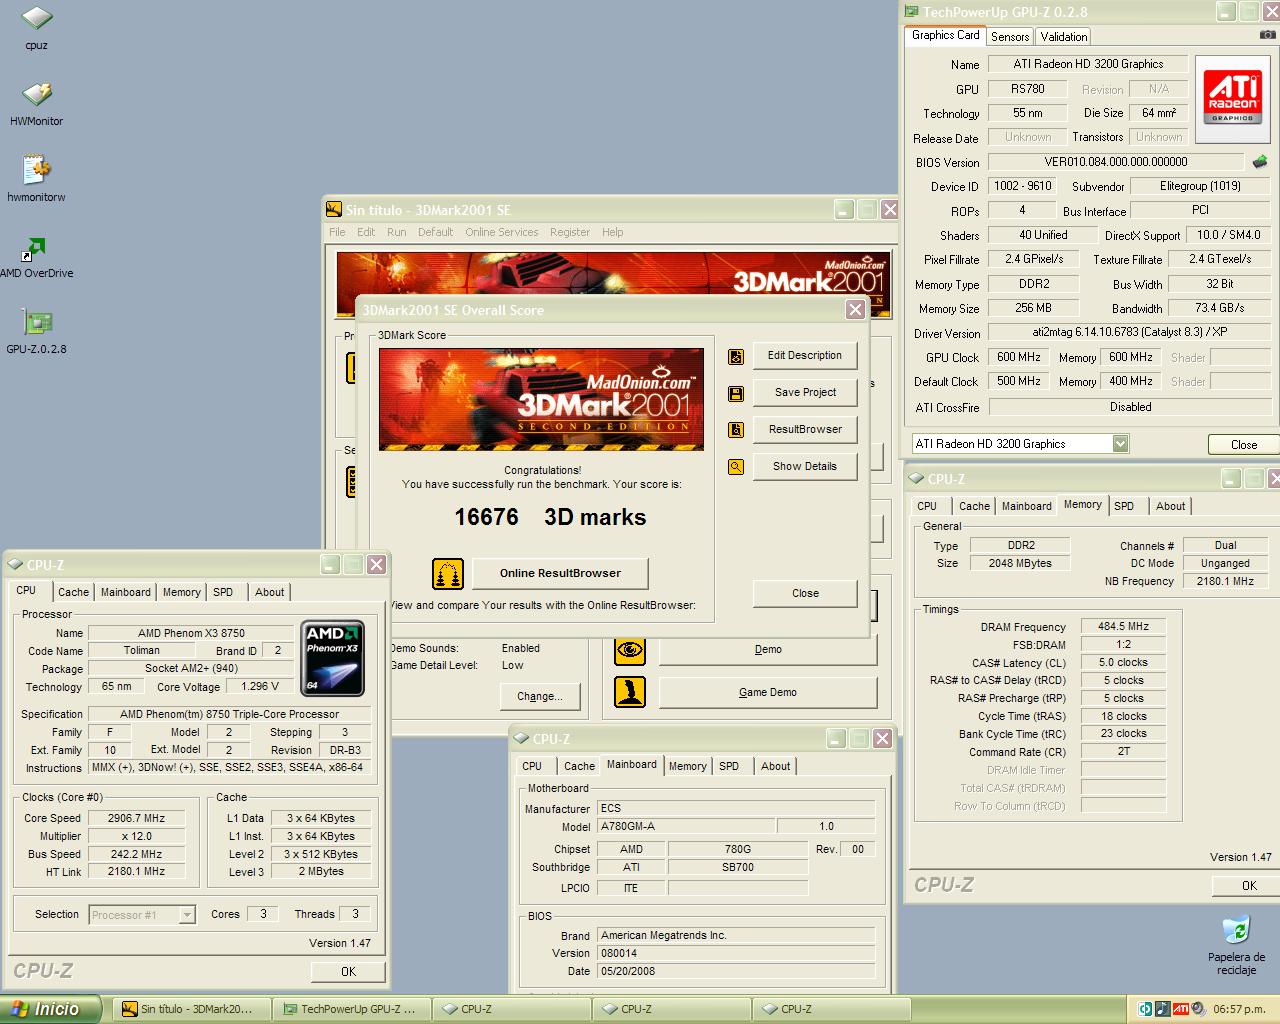The width and height of the screenshot is (1280, 1024).
Task: Open the Help menu in 3DMark2001
Action: (x=613, y=232)
